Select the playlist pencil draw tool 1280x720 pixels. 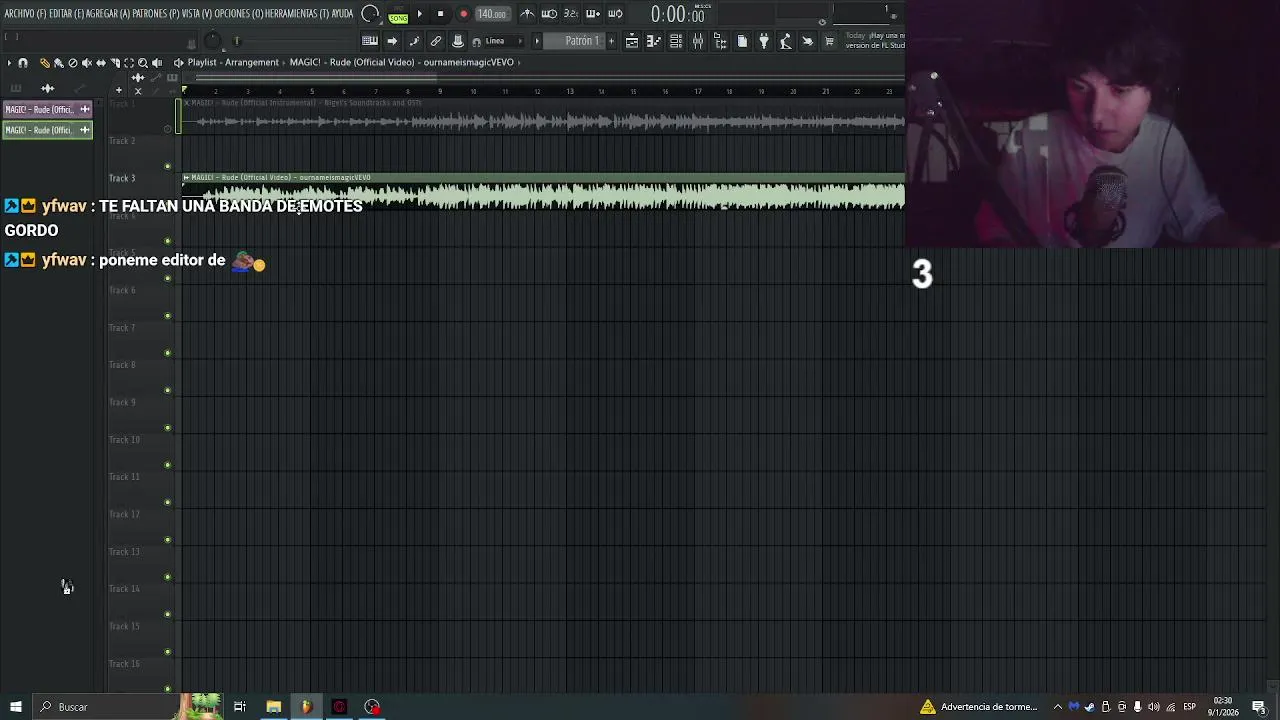click(x=44, y=63)
